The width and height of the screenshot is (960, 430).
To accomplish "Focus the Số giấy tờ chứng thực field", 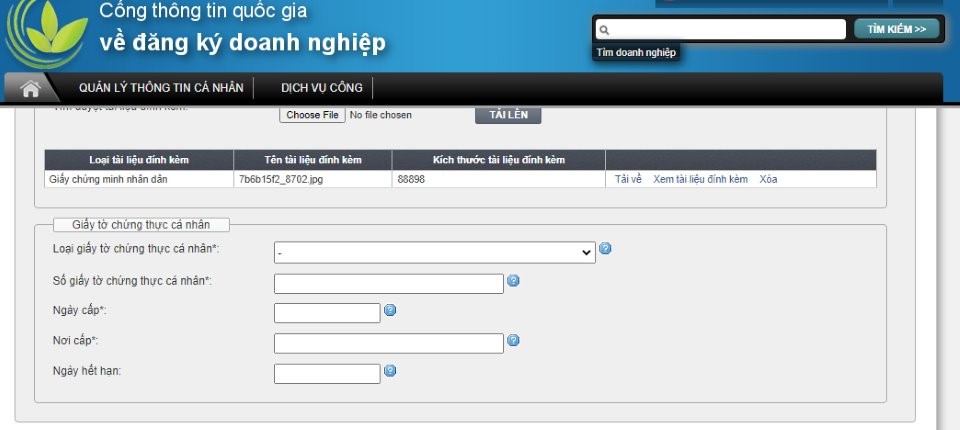I will (x=388, y=284).
